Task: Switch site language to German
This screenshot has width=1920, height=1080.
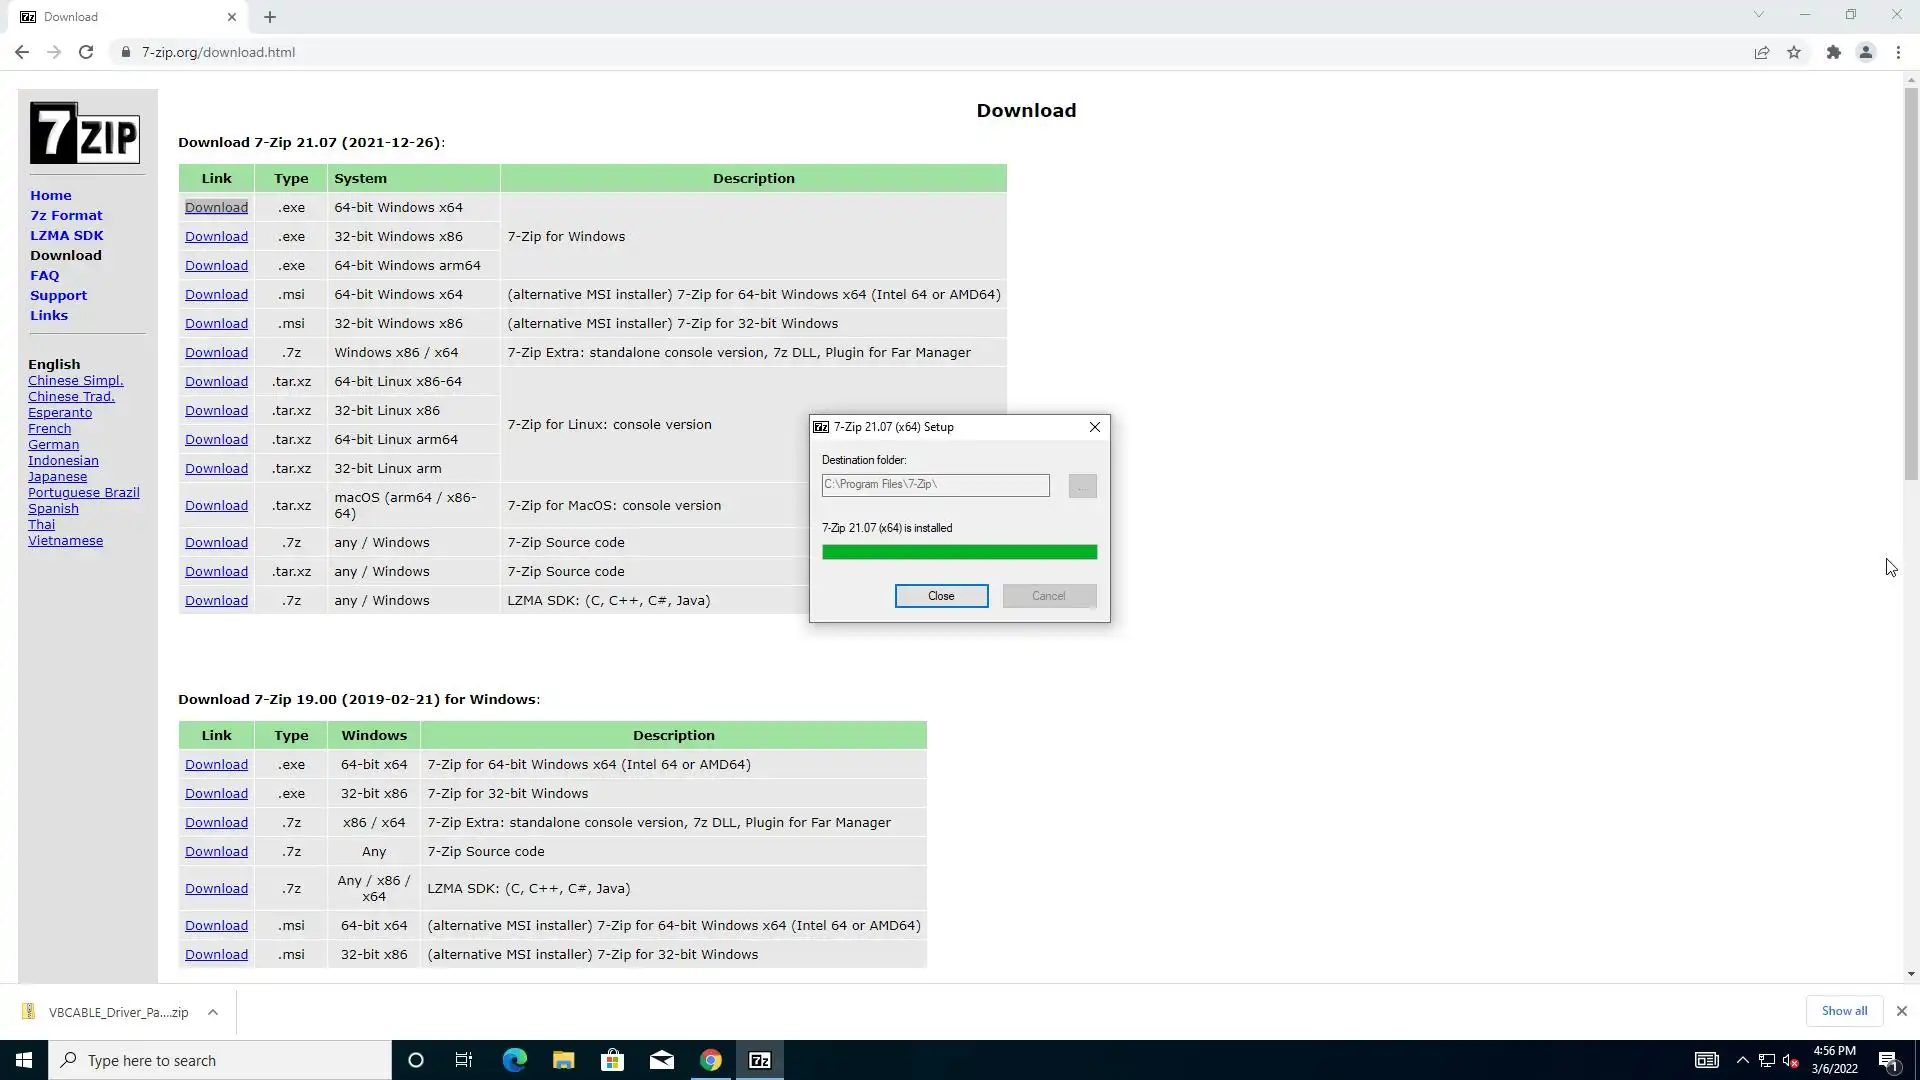Action: click(53, 445)
